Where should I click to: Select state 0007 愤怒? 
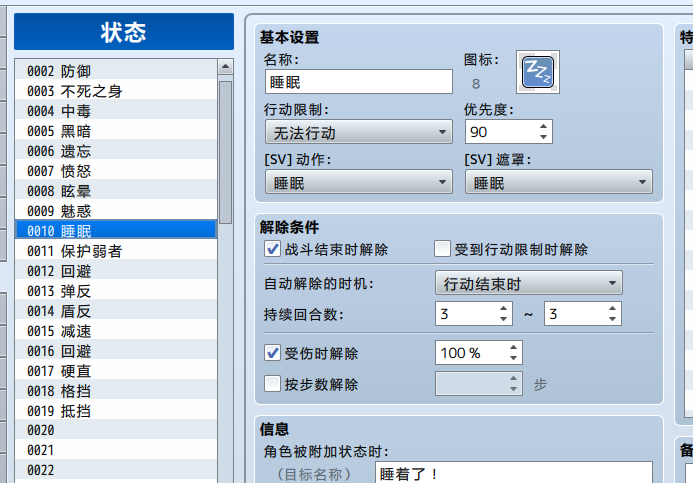[x=116, y=171]
